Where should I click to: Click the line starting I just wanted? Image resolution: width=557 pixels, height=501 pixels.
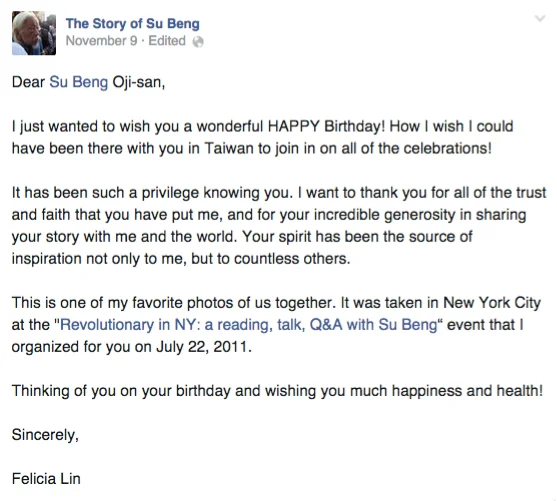pyautogui.click(x=263, y=127)
